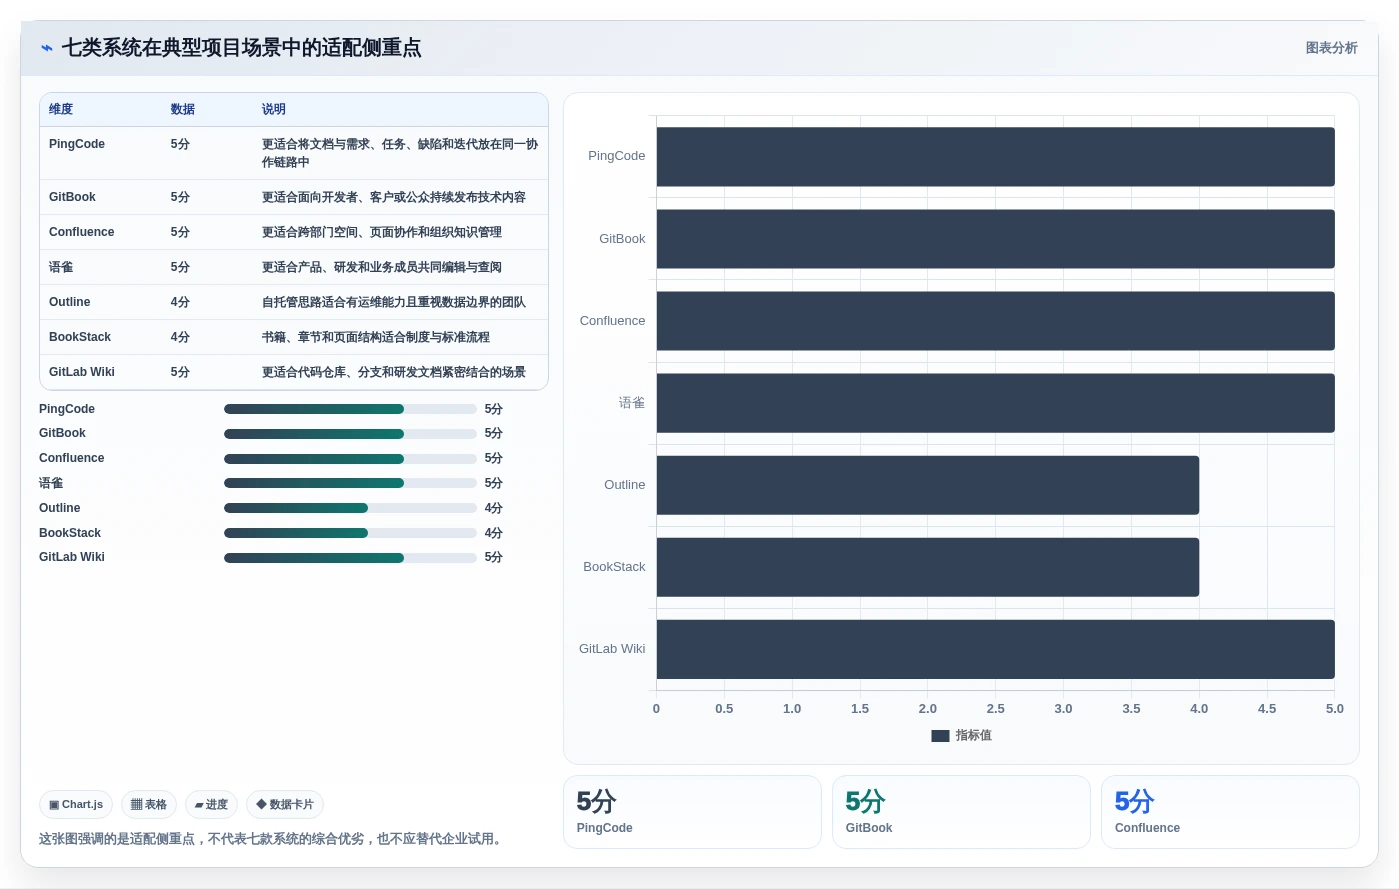This screenshot has height=889, width=1399.
Task: Click the description 更适合跨部门空间、页面协作和组织知识管理
Action: click(x=382, y=232)
